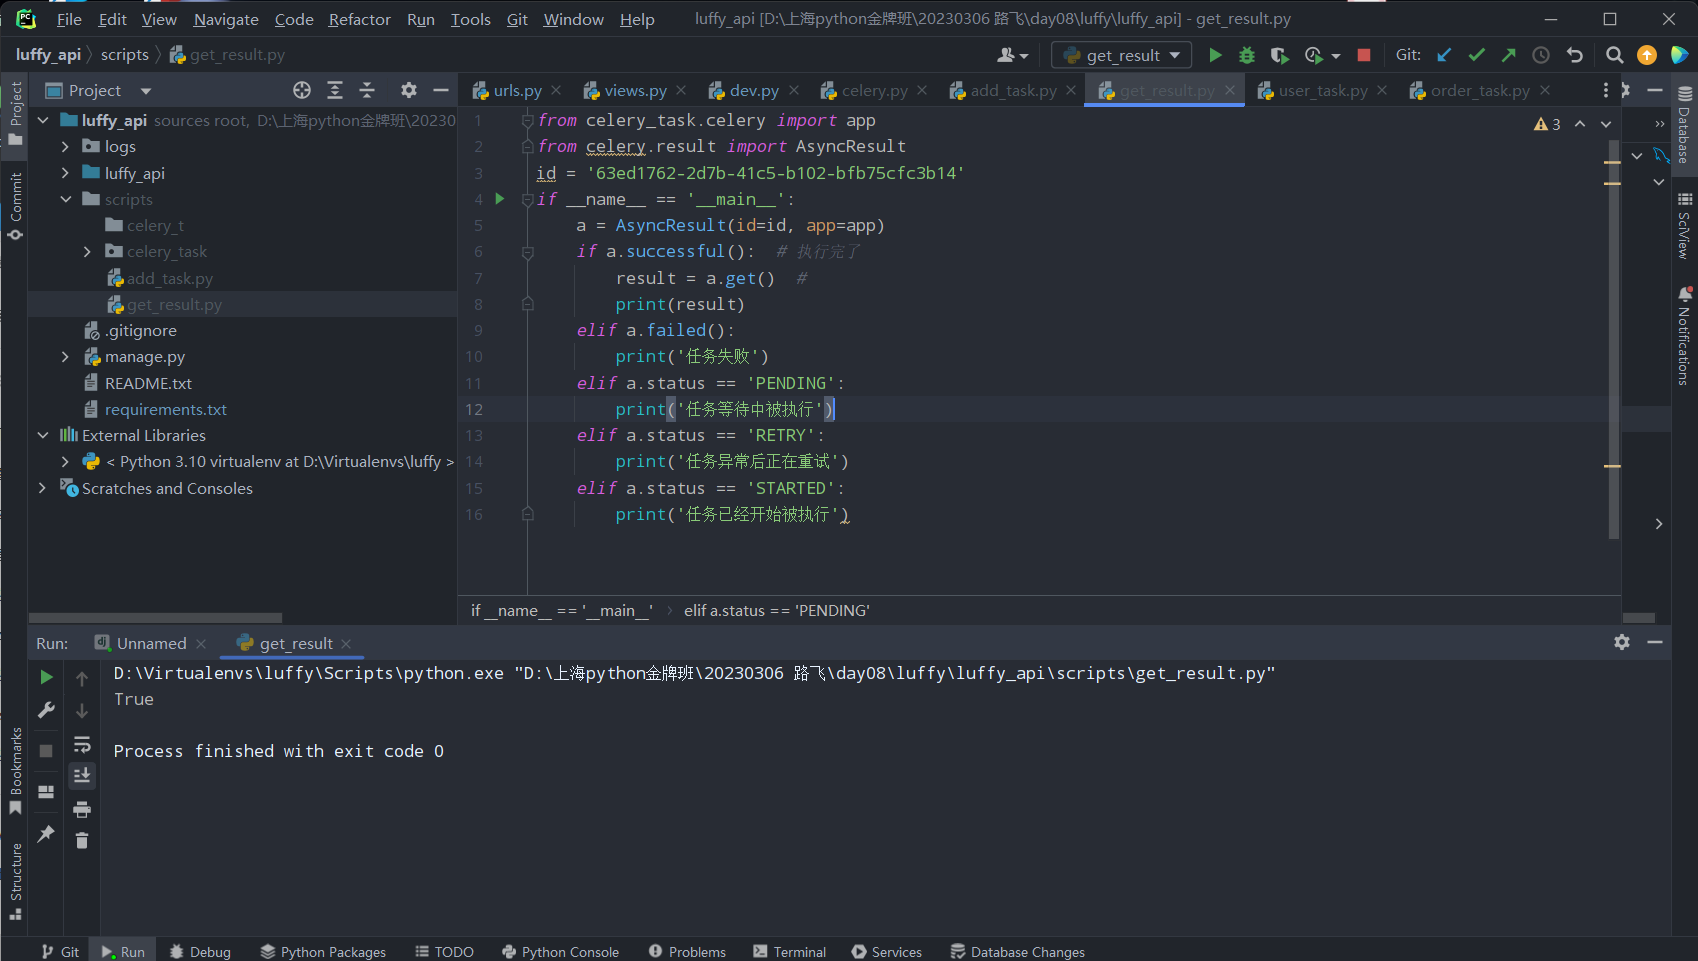The image size is (1698, 961).
Task: Jump to next highlighted error arrow
Action: pos(1606,124)
